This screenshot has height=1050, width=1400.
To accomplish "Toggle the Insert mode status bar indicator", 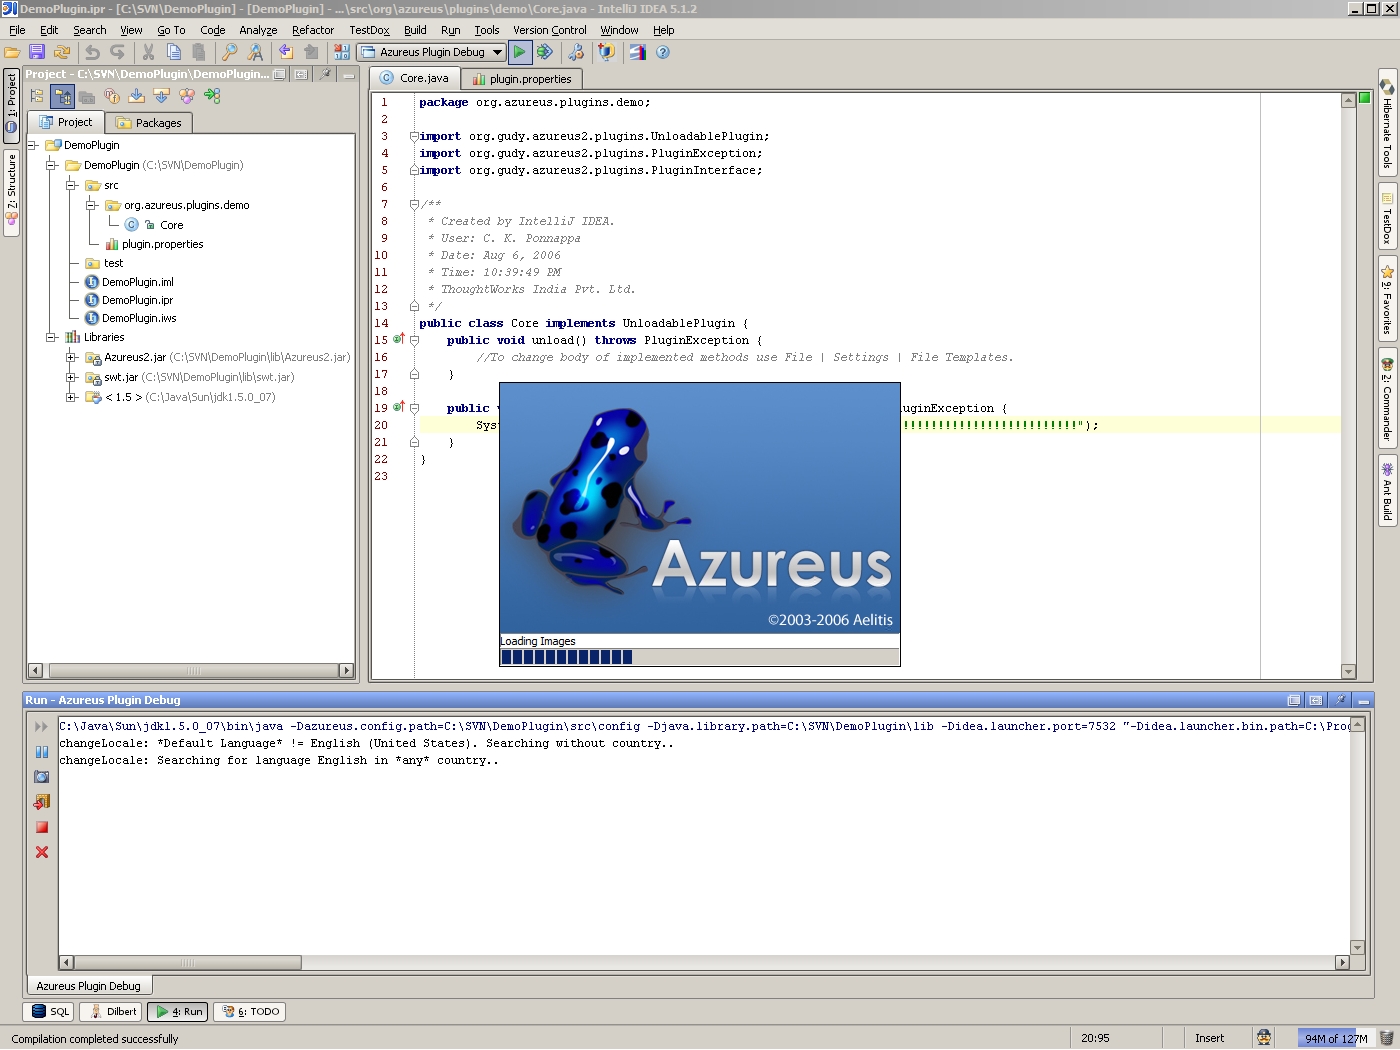I will click(x=1209, y=1038).
